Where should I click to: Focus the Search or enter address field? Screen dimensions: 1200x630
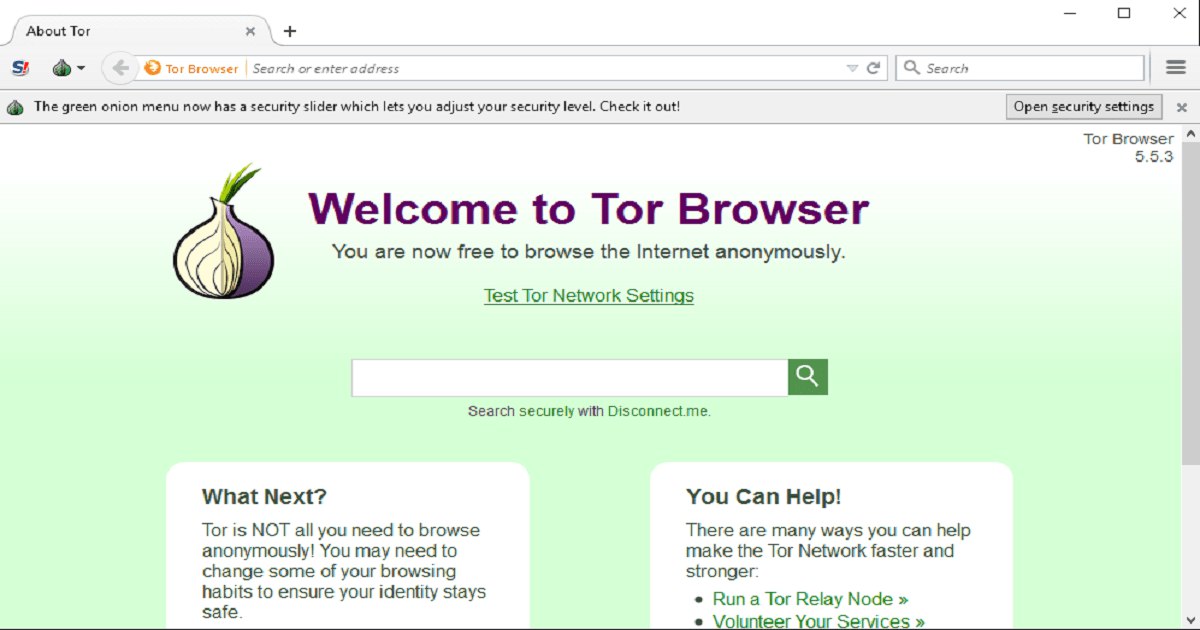pos(545,68)
